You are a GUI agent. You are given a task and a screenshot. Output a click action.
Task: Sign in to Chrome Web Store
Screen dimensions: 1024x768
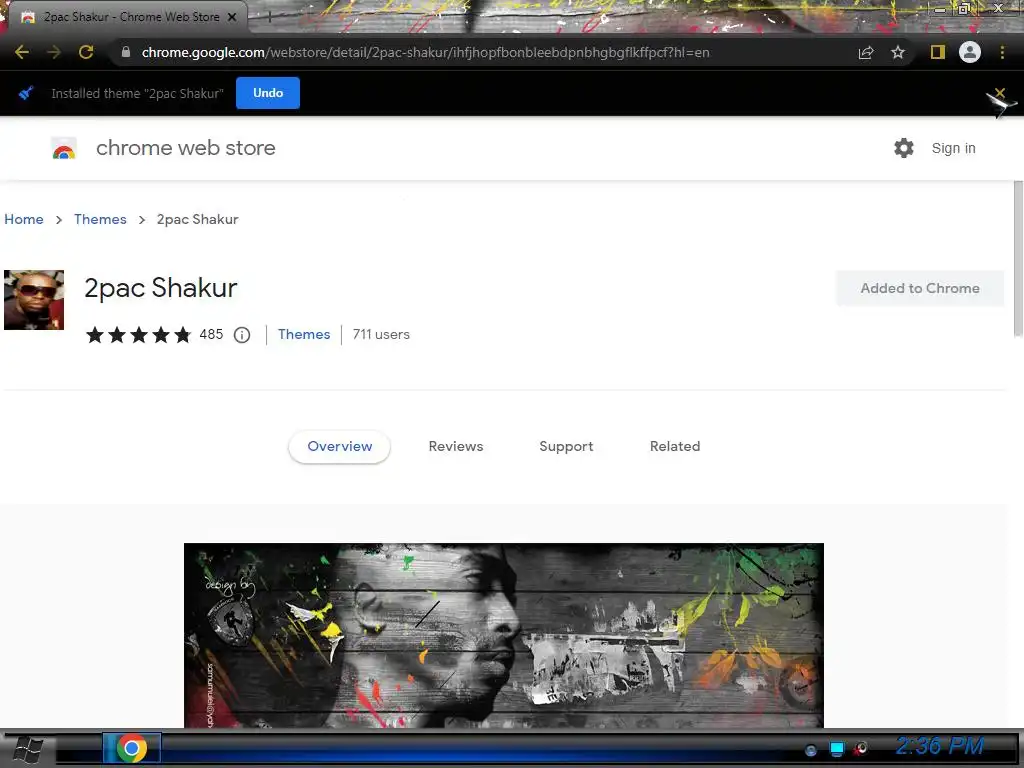(x=953, y=148)
